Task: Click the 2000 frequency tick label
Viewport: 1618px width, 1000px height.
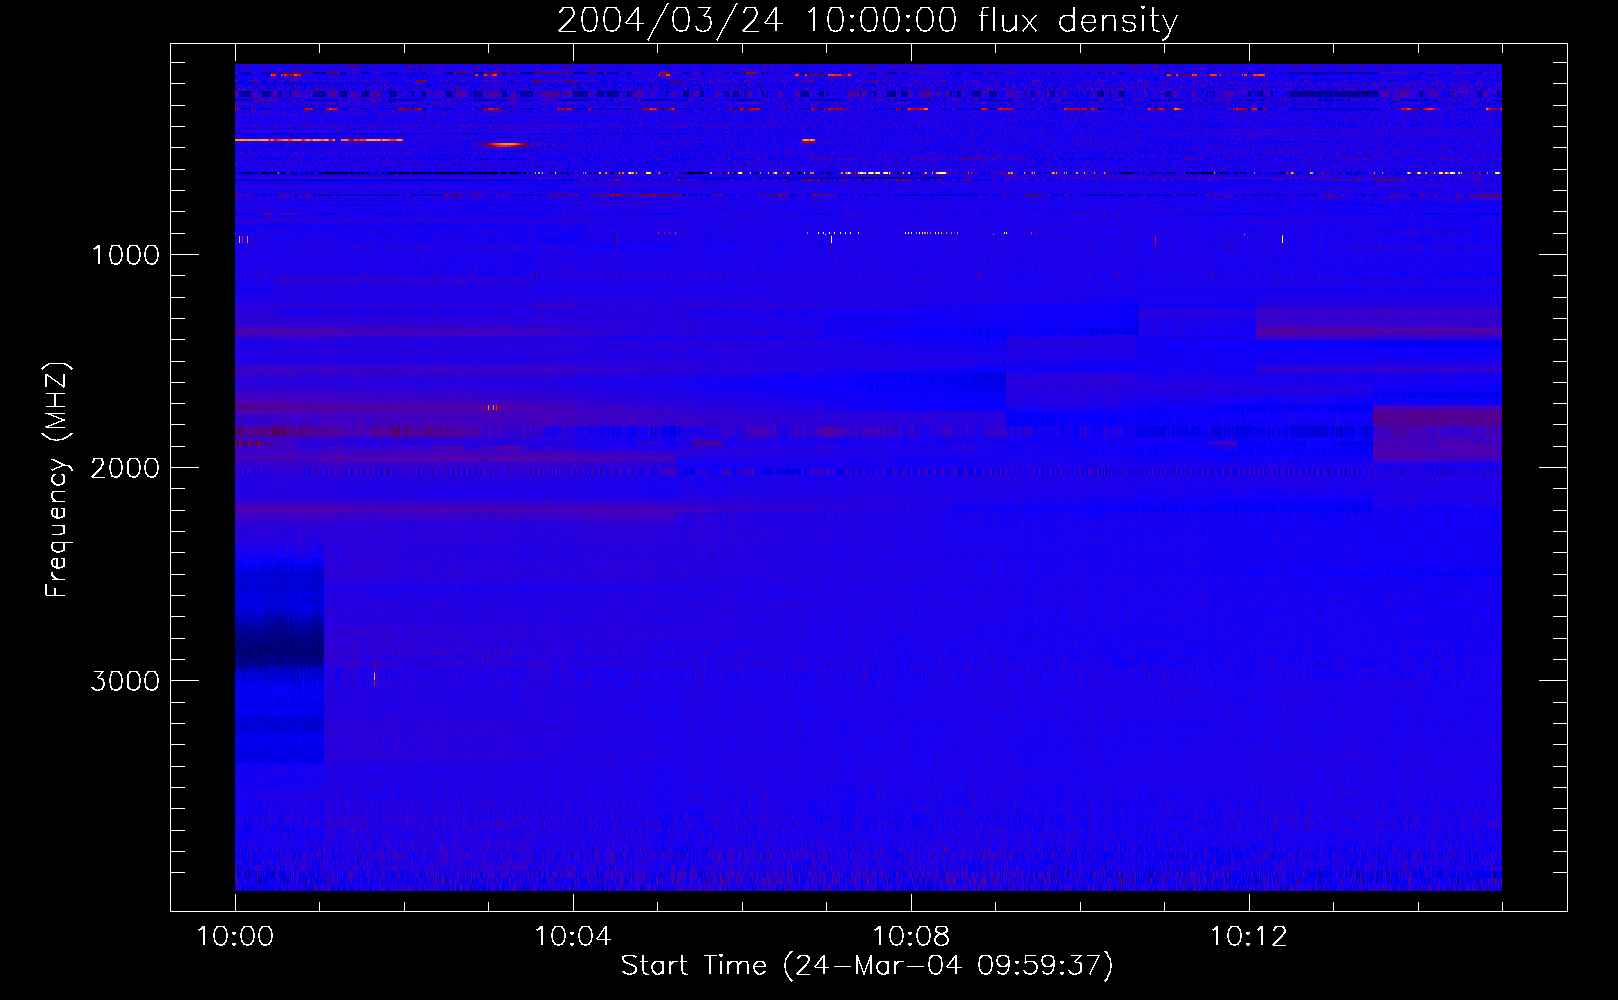Action: [x=125, y=468]
